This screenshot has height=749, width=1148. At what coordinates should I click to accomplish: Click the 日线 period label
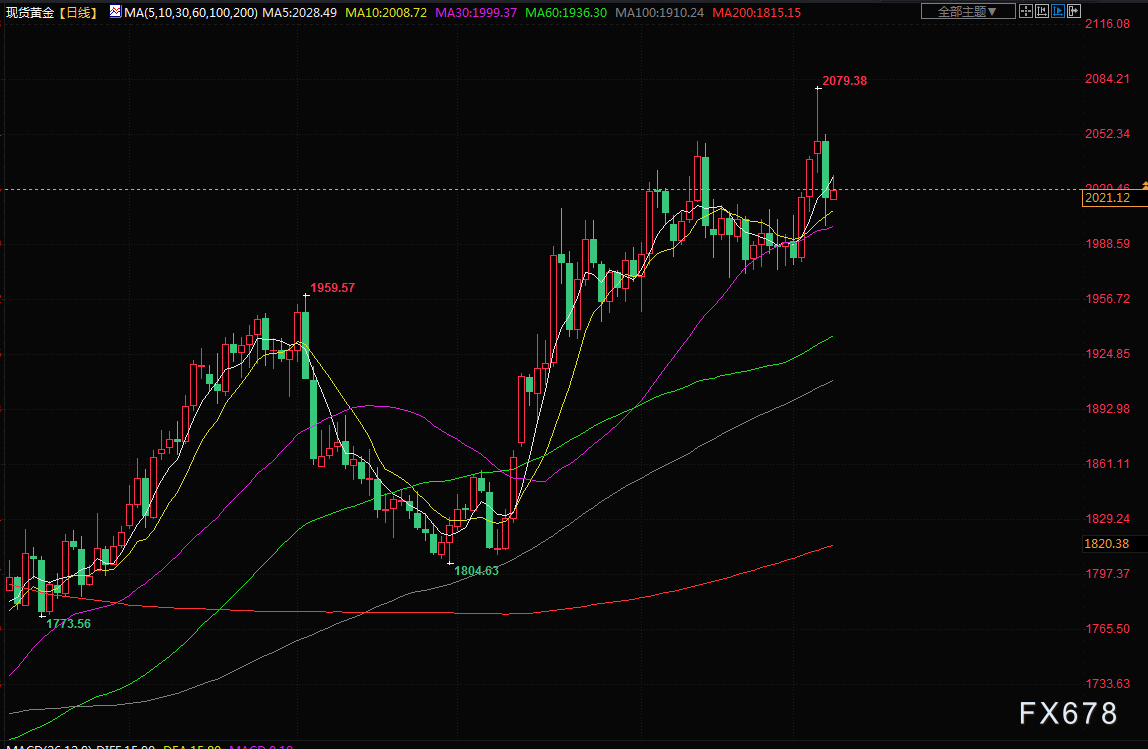80,12
